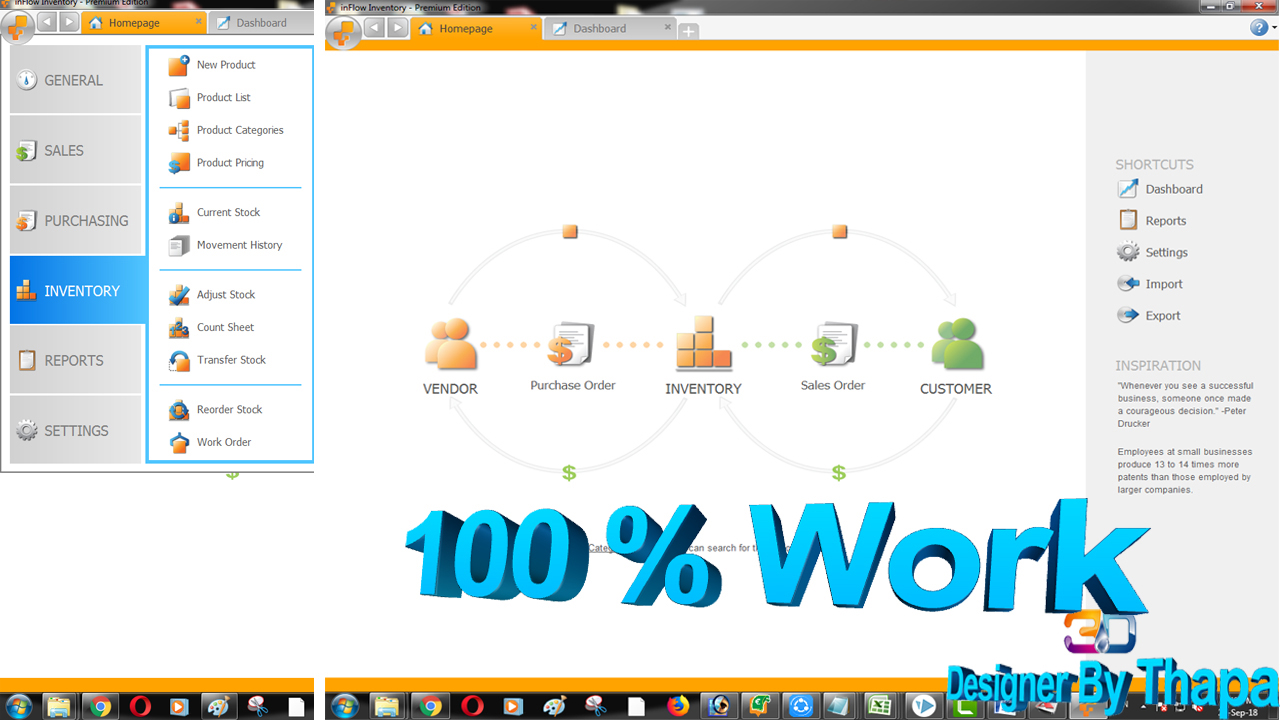This screenshot has width=1280, height=720.
Task: Open Reorder Stock entry
Action: click(215, 409)
